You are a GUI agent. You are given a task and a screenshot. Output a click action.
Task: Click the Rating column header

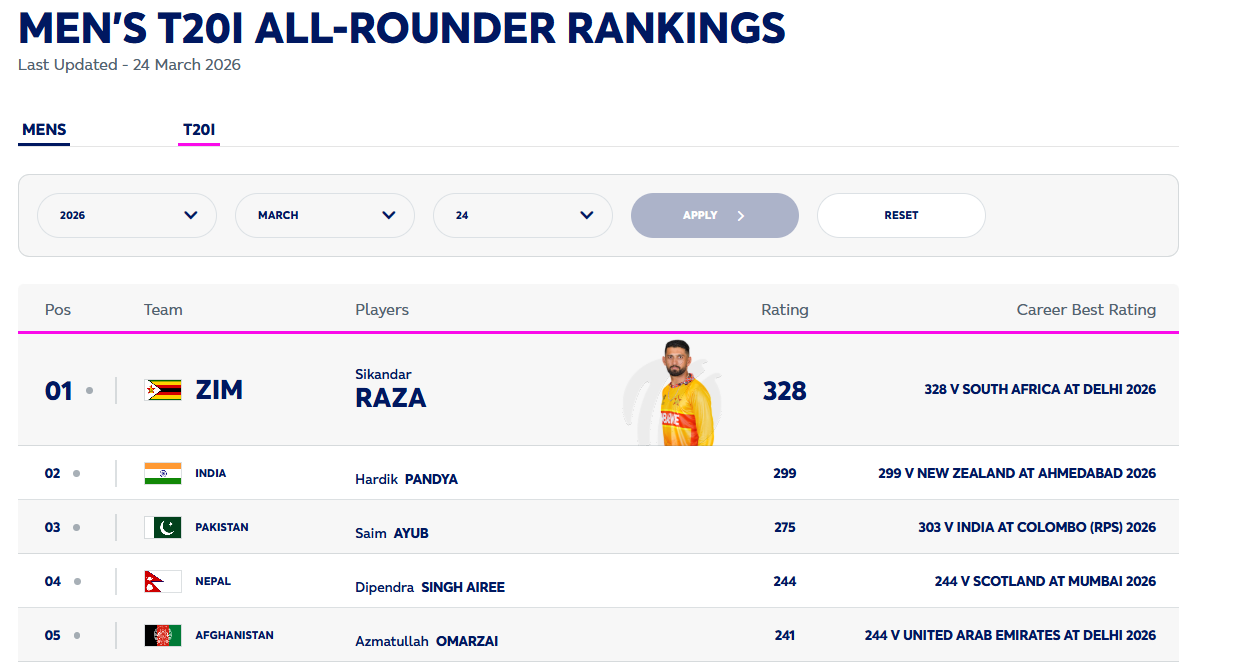pyautogui.click(x=784, y=310)
